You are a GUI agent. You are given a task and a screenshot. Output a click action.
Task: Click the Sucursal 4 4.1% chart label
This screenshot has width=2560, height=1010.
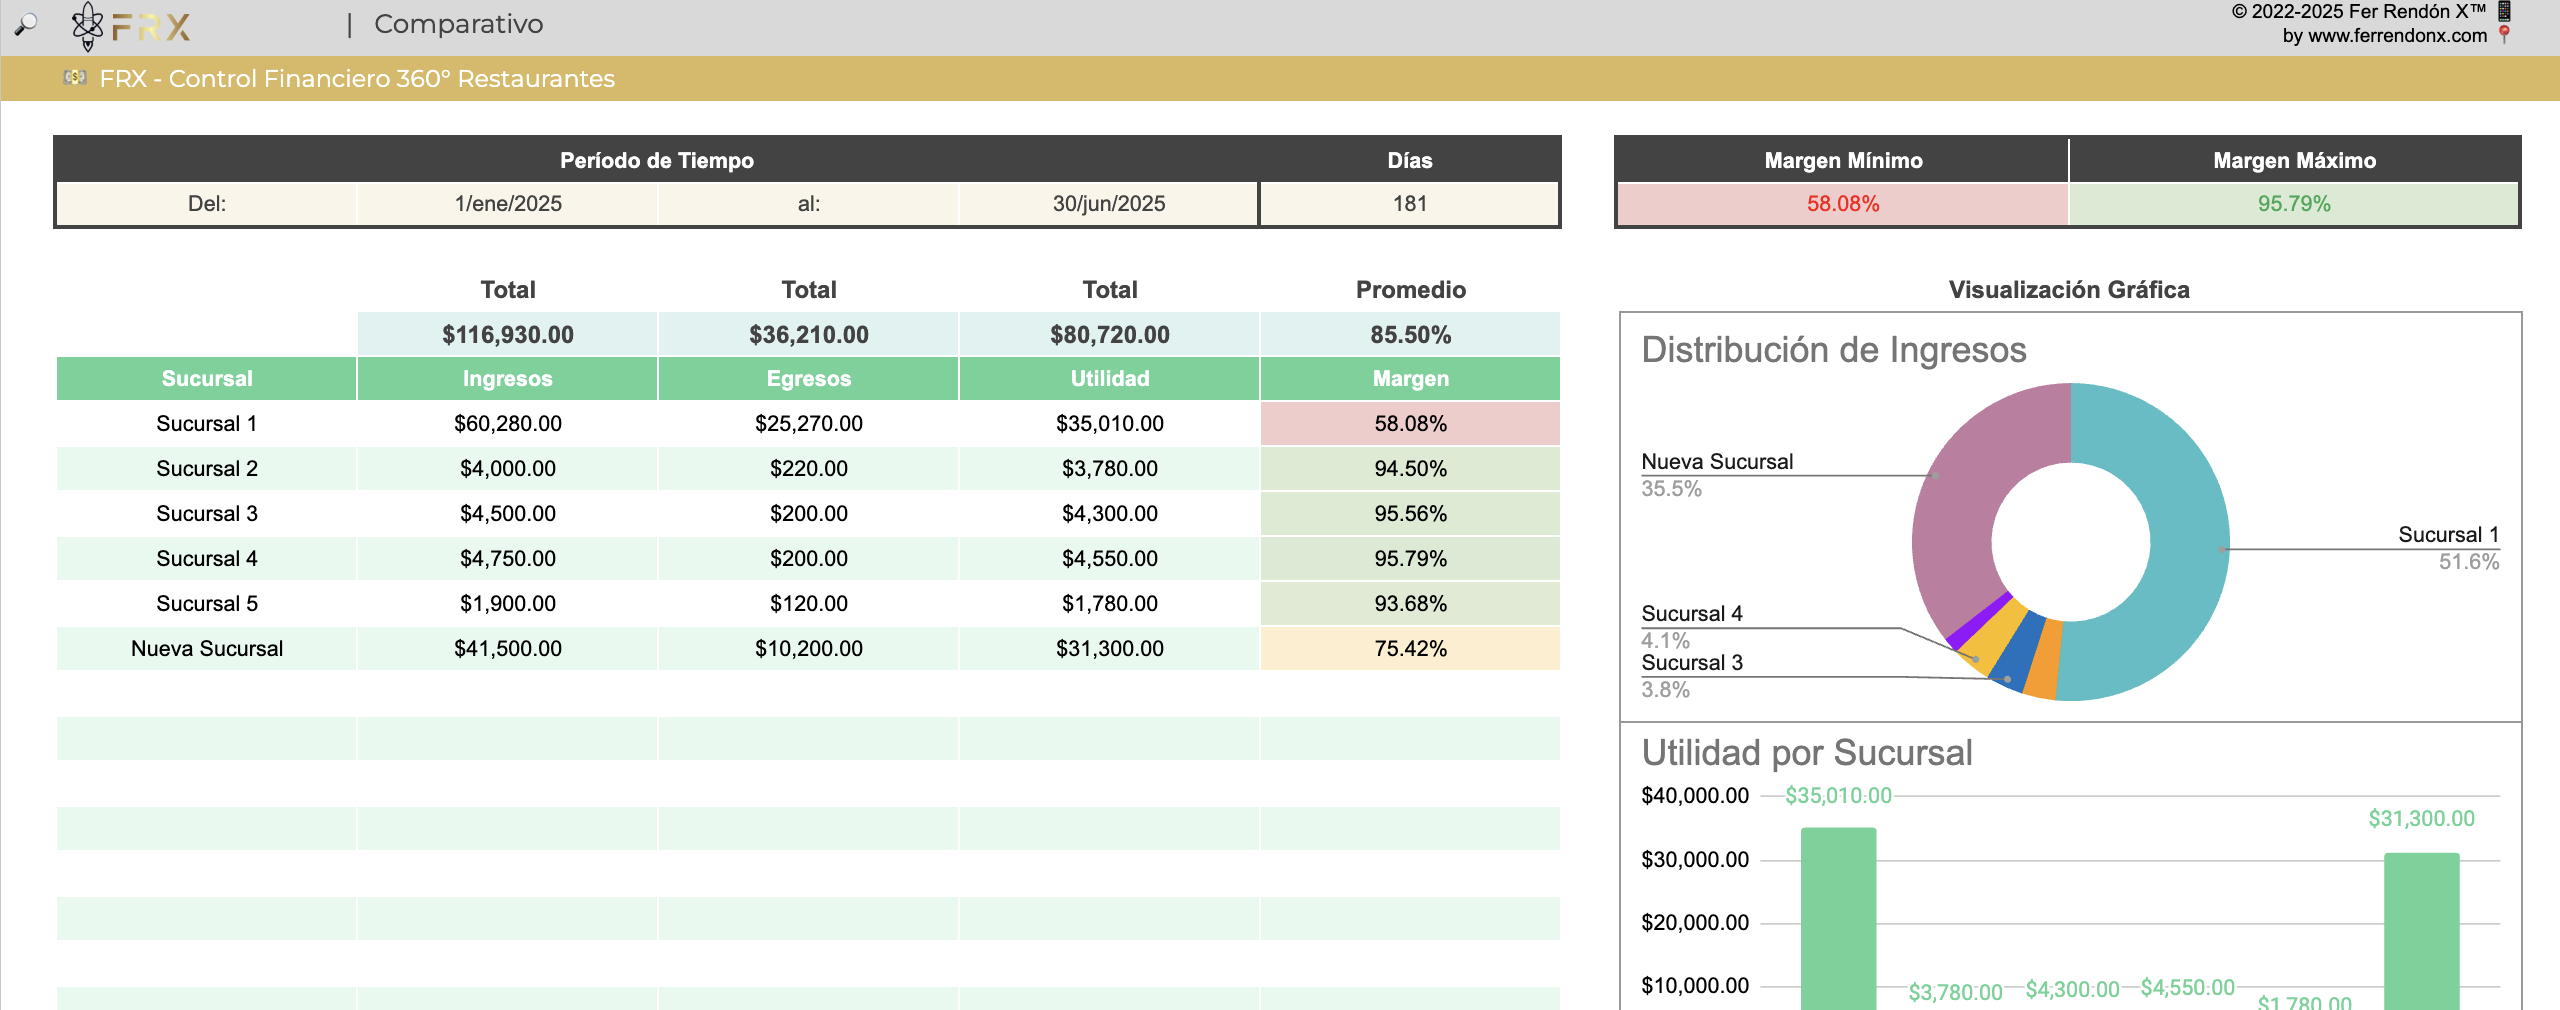click(x=1692, y=627)
